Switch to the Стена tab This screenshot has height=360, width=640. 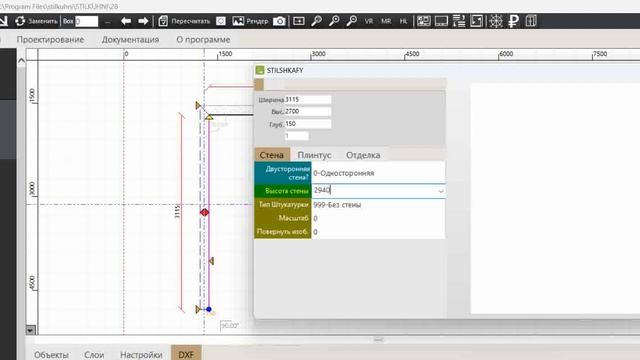click(271, 155)
